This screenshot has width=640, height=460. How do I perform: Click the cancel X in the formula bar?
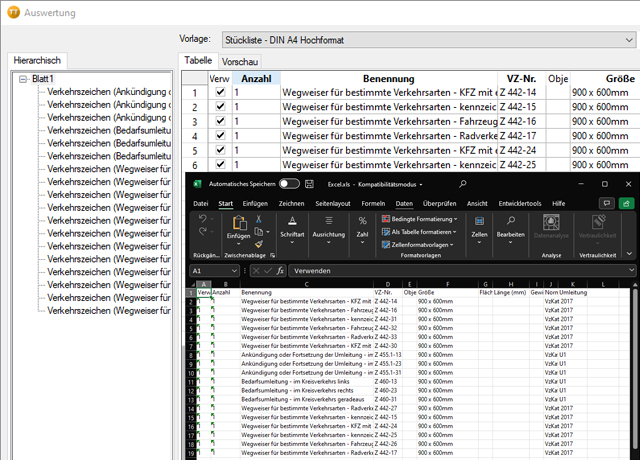point(256,271)
